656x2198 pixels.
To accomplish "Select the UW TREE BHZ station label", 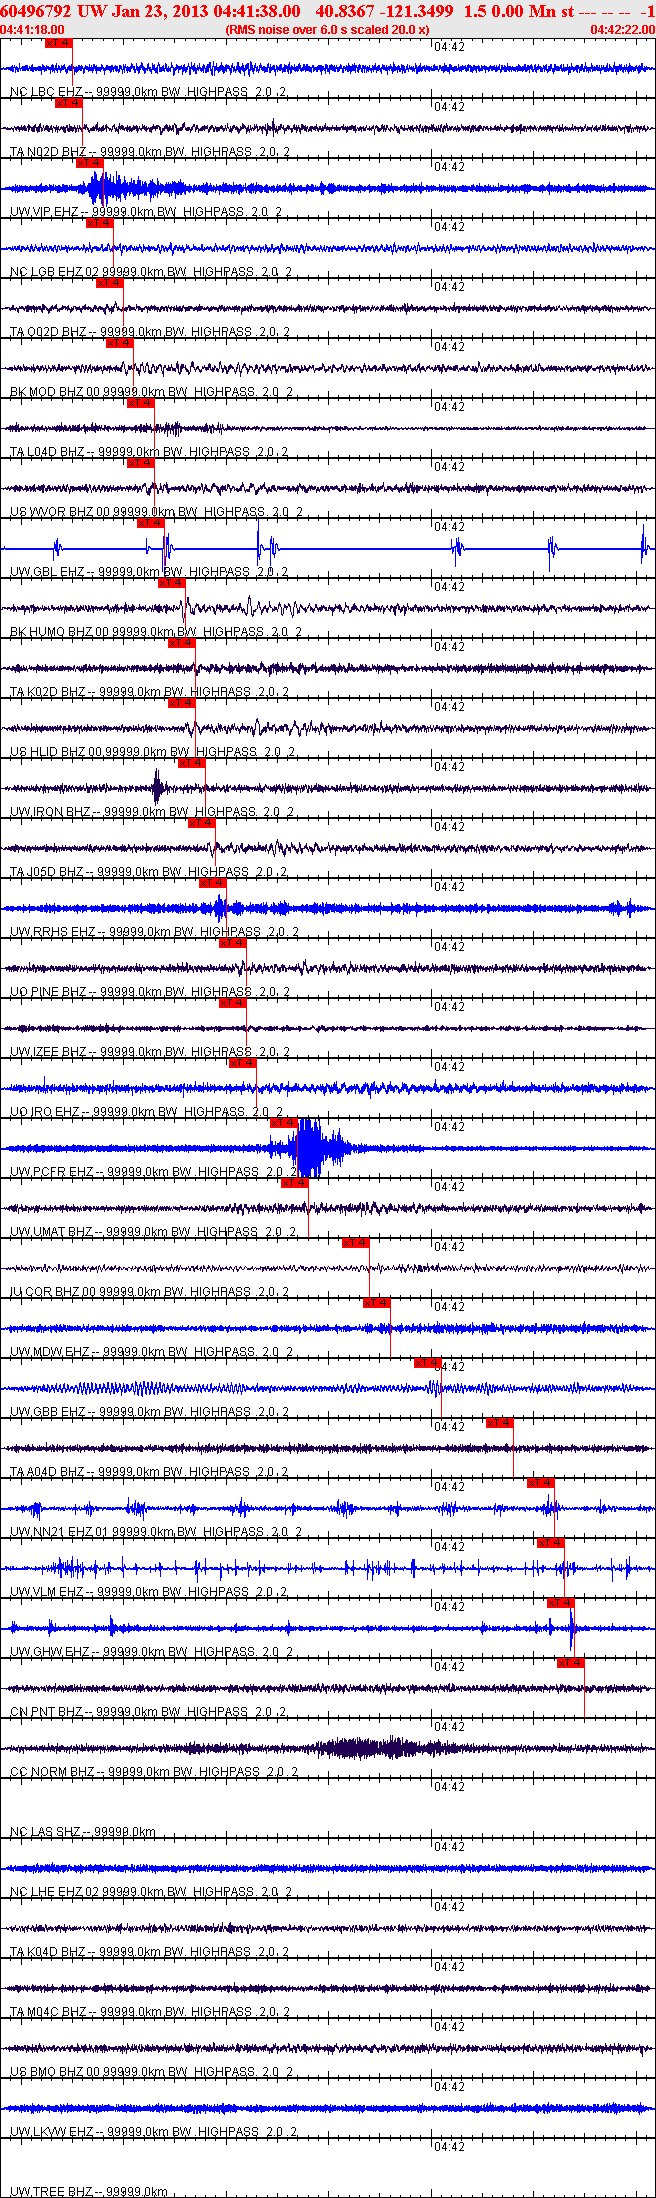I will coord(89,2192).
